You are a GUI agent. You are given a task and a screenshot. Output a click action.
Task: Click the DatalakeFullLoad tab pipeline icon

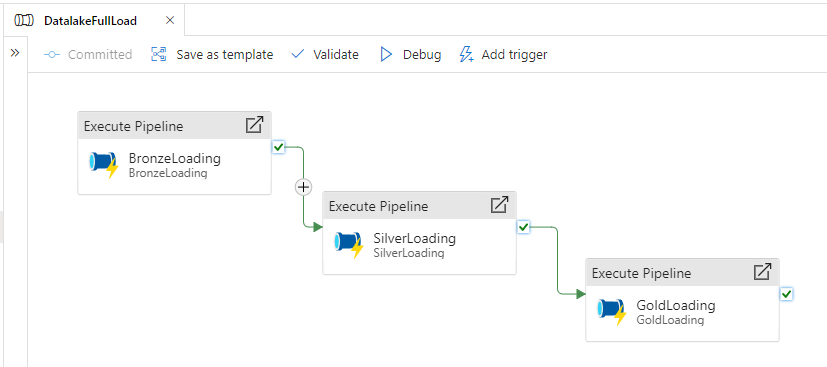(24, 21)
